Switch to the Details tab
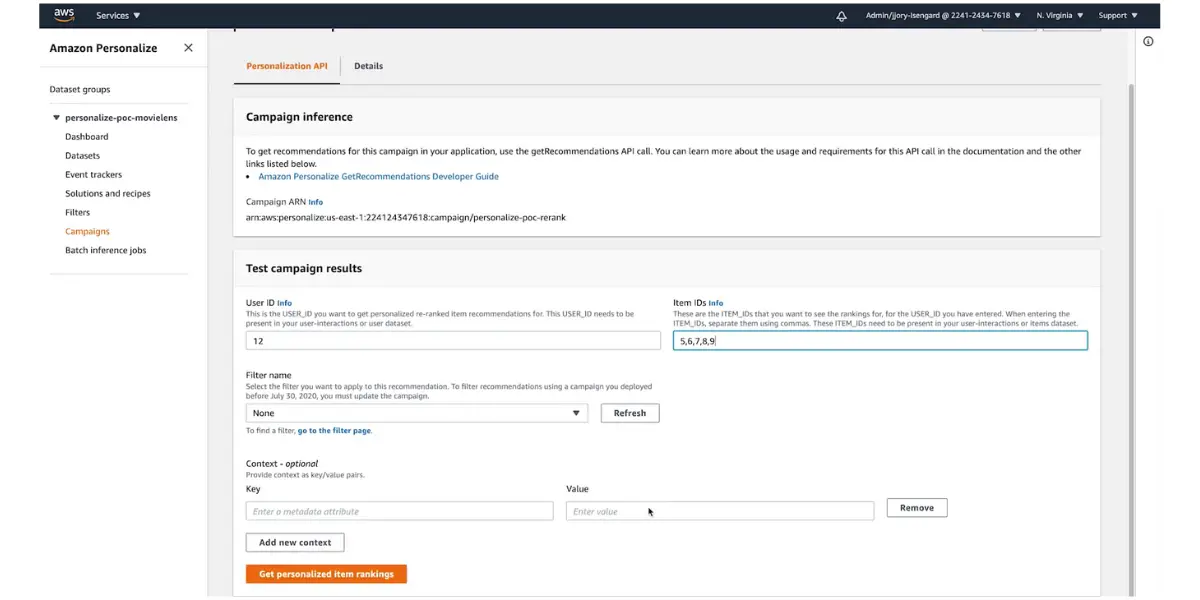This screenshot has width=1200, height=600. click(x=368, y=66)
